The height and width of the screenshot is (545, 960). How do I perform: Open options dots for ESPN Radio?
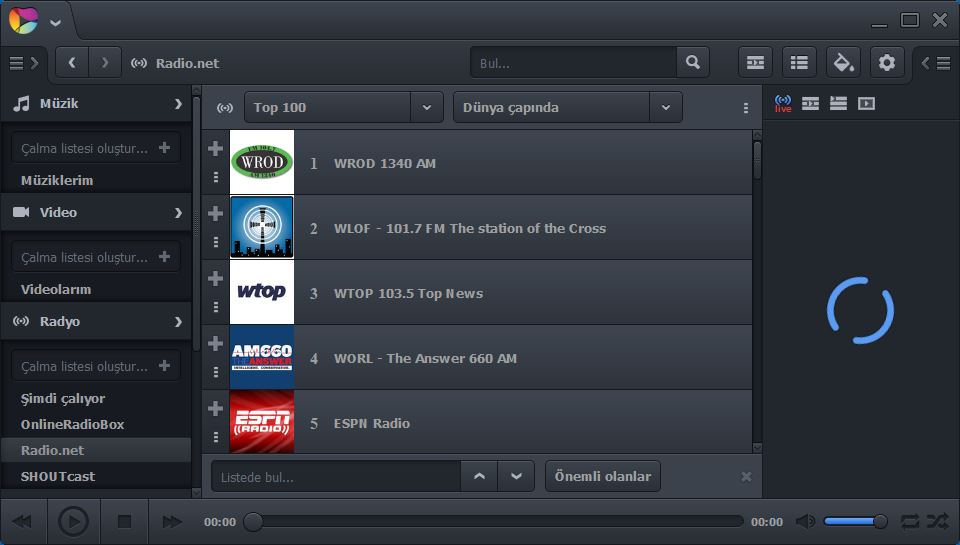pos(216,437)
